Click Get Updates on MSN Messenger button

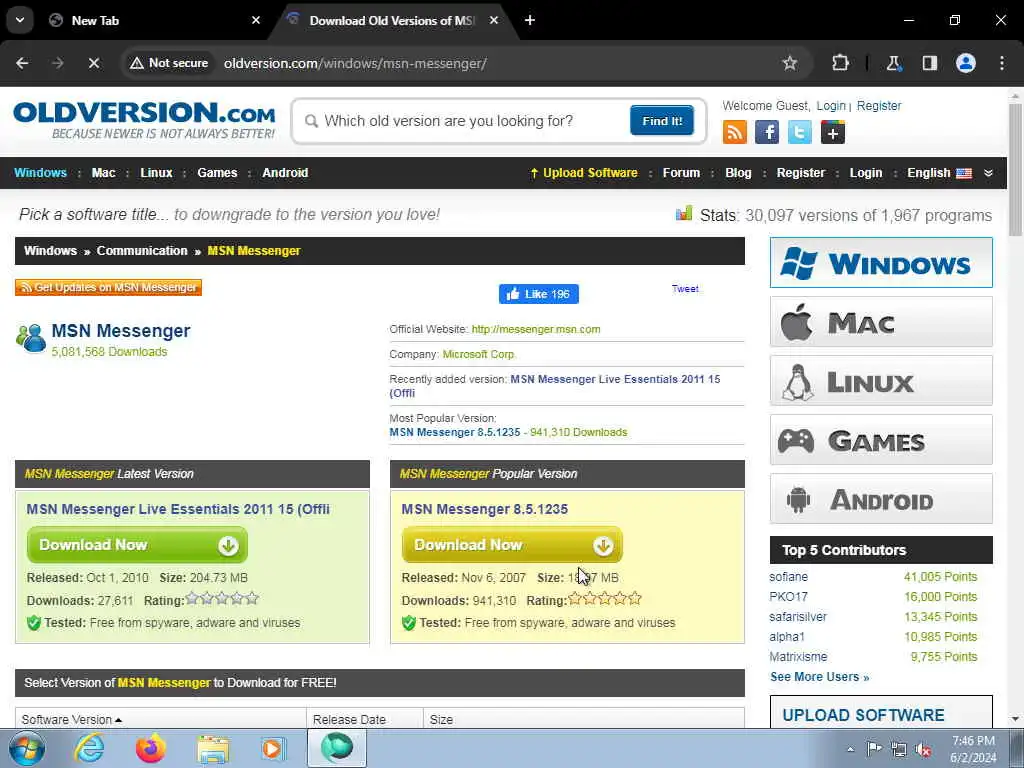coord(108,287)
